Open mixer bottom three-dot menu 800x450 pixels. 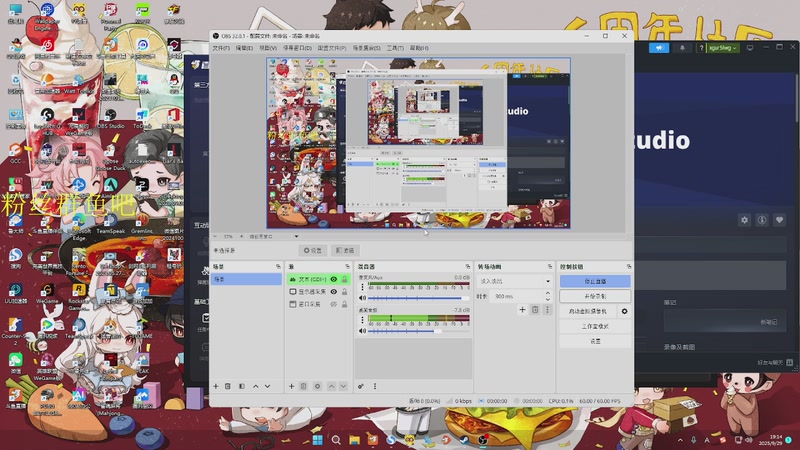374,386
